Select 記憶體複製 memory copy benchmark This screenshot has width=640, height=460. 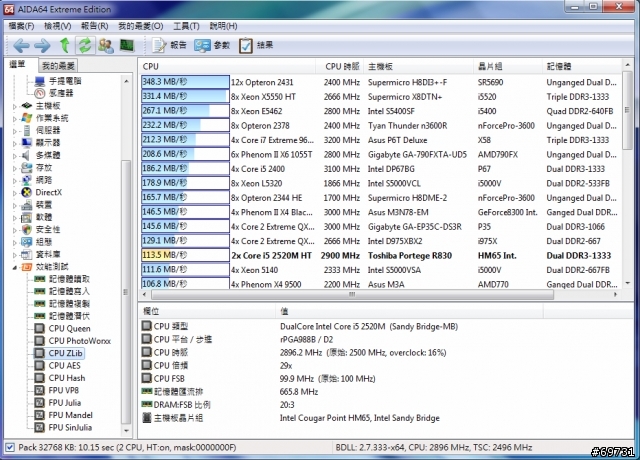coord(69,304)
